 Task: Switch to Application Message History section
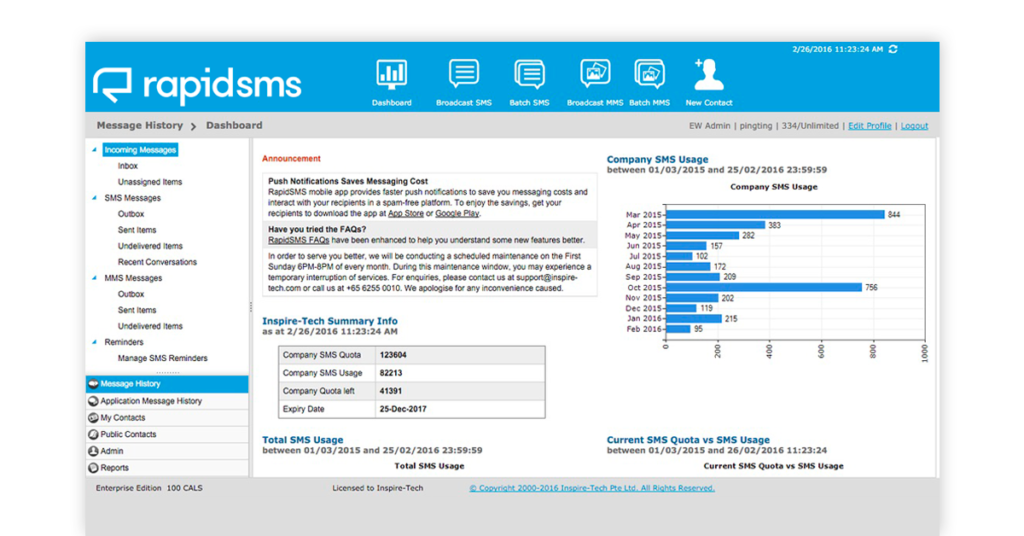(167, 401)
